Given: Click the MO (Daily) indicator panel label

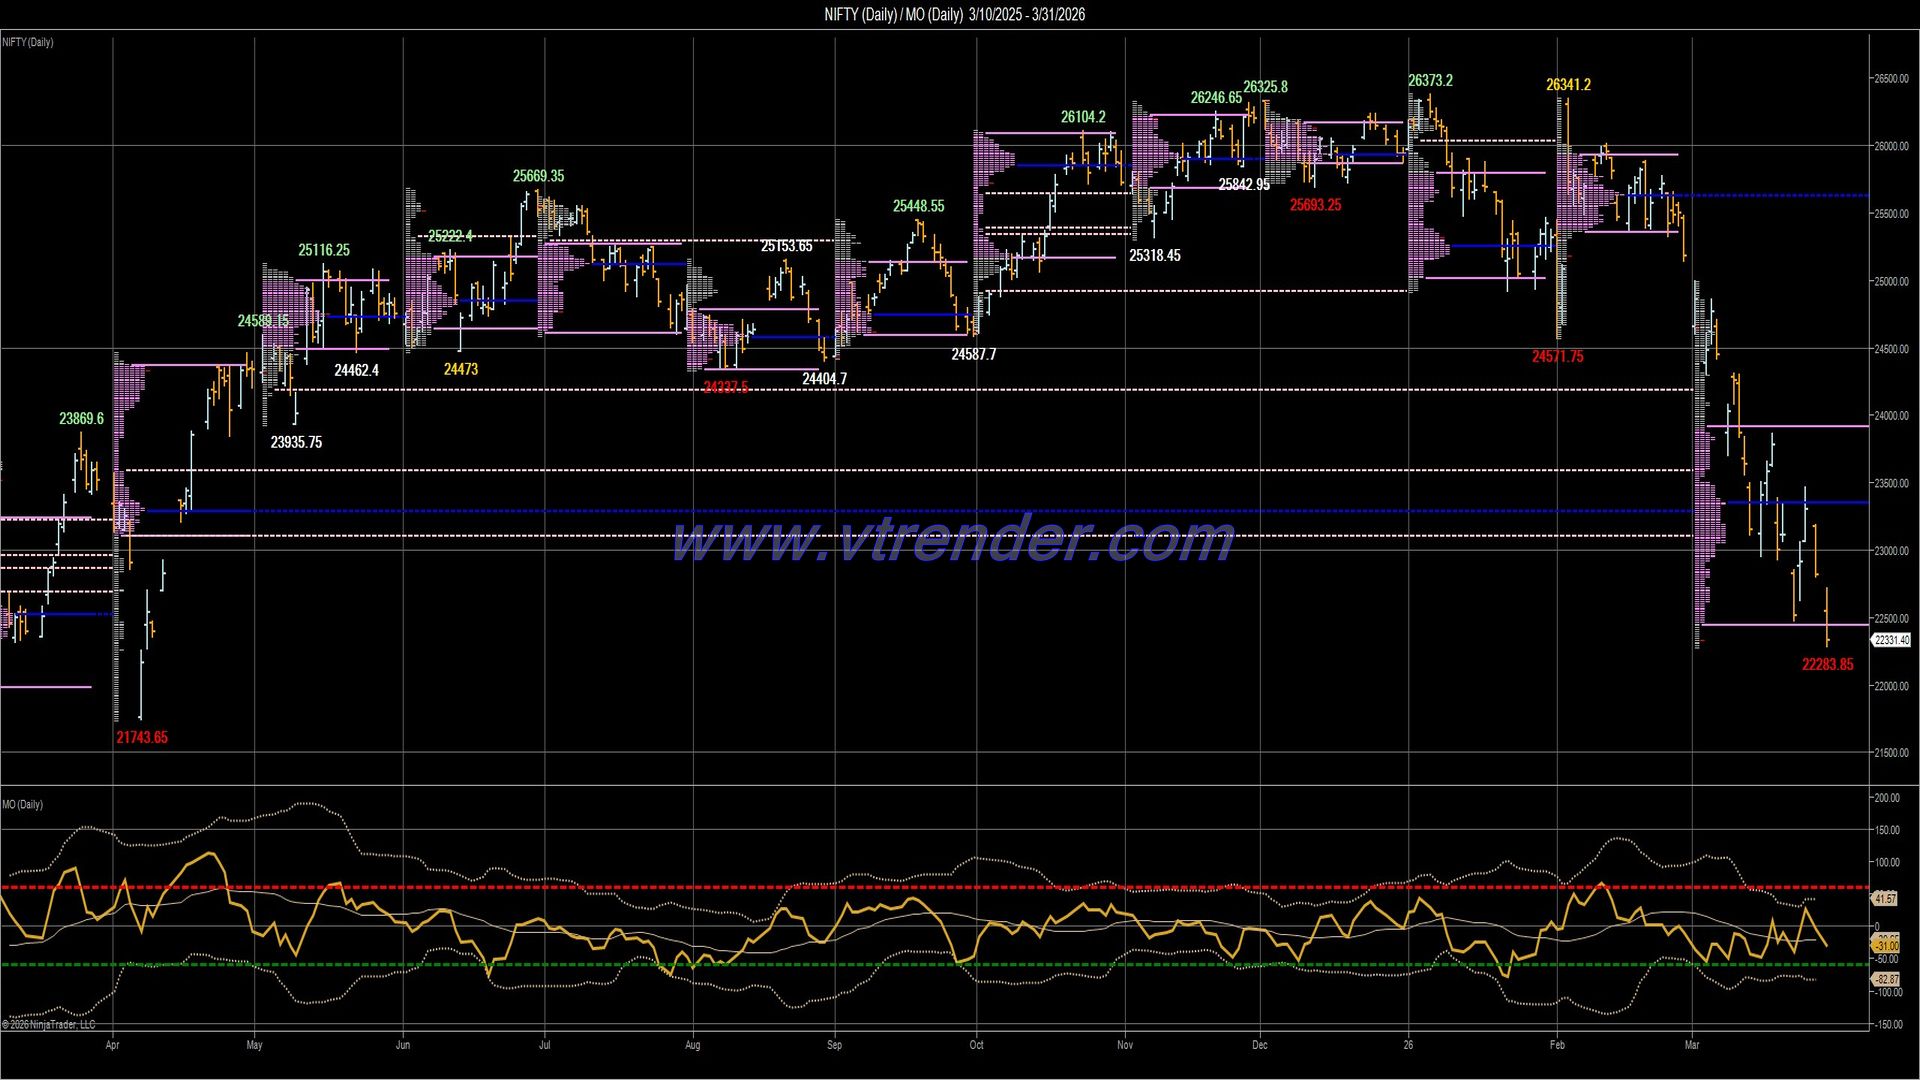Looking at the screenshot, I should [23, 803].
